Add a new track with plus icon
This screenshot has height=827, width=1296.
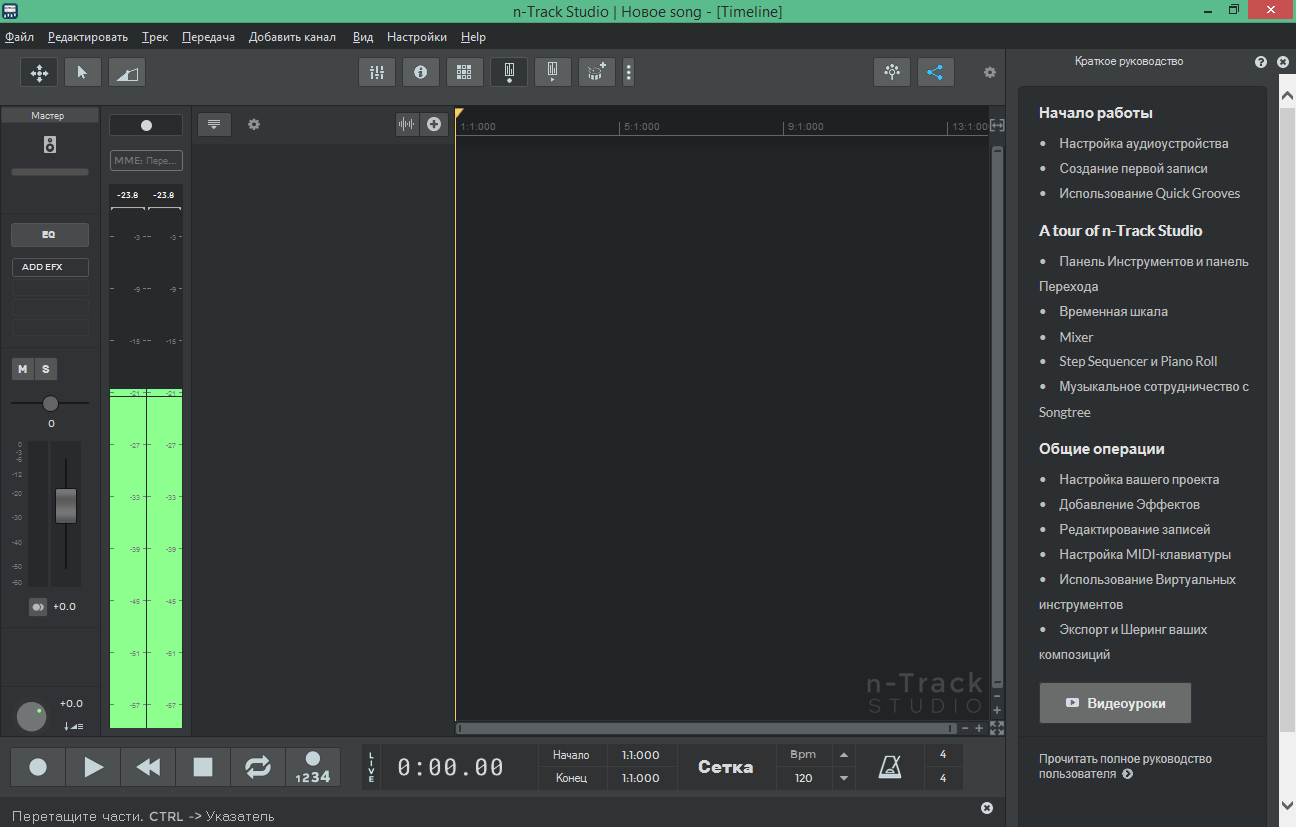[x=433, y=124]
